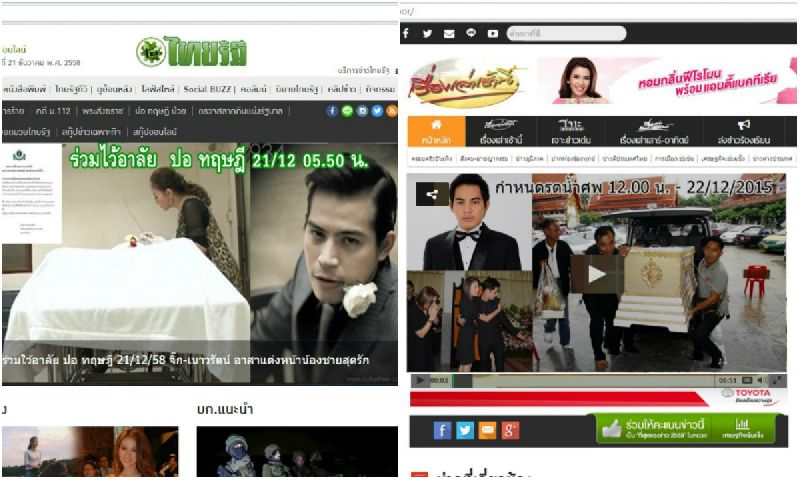Open Thairath's green LINE icon

[x=347, y=111]
